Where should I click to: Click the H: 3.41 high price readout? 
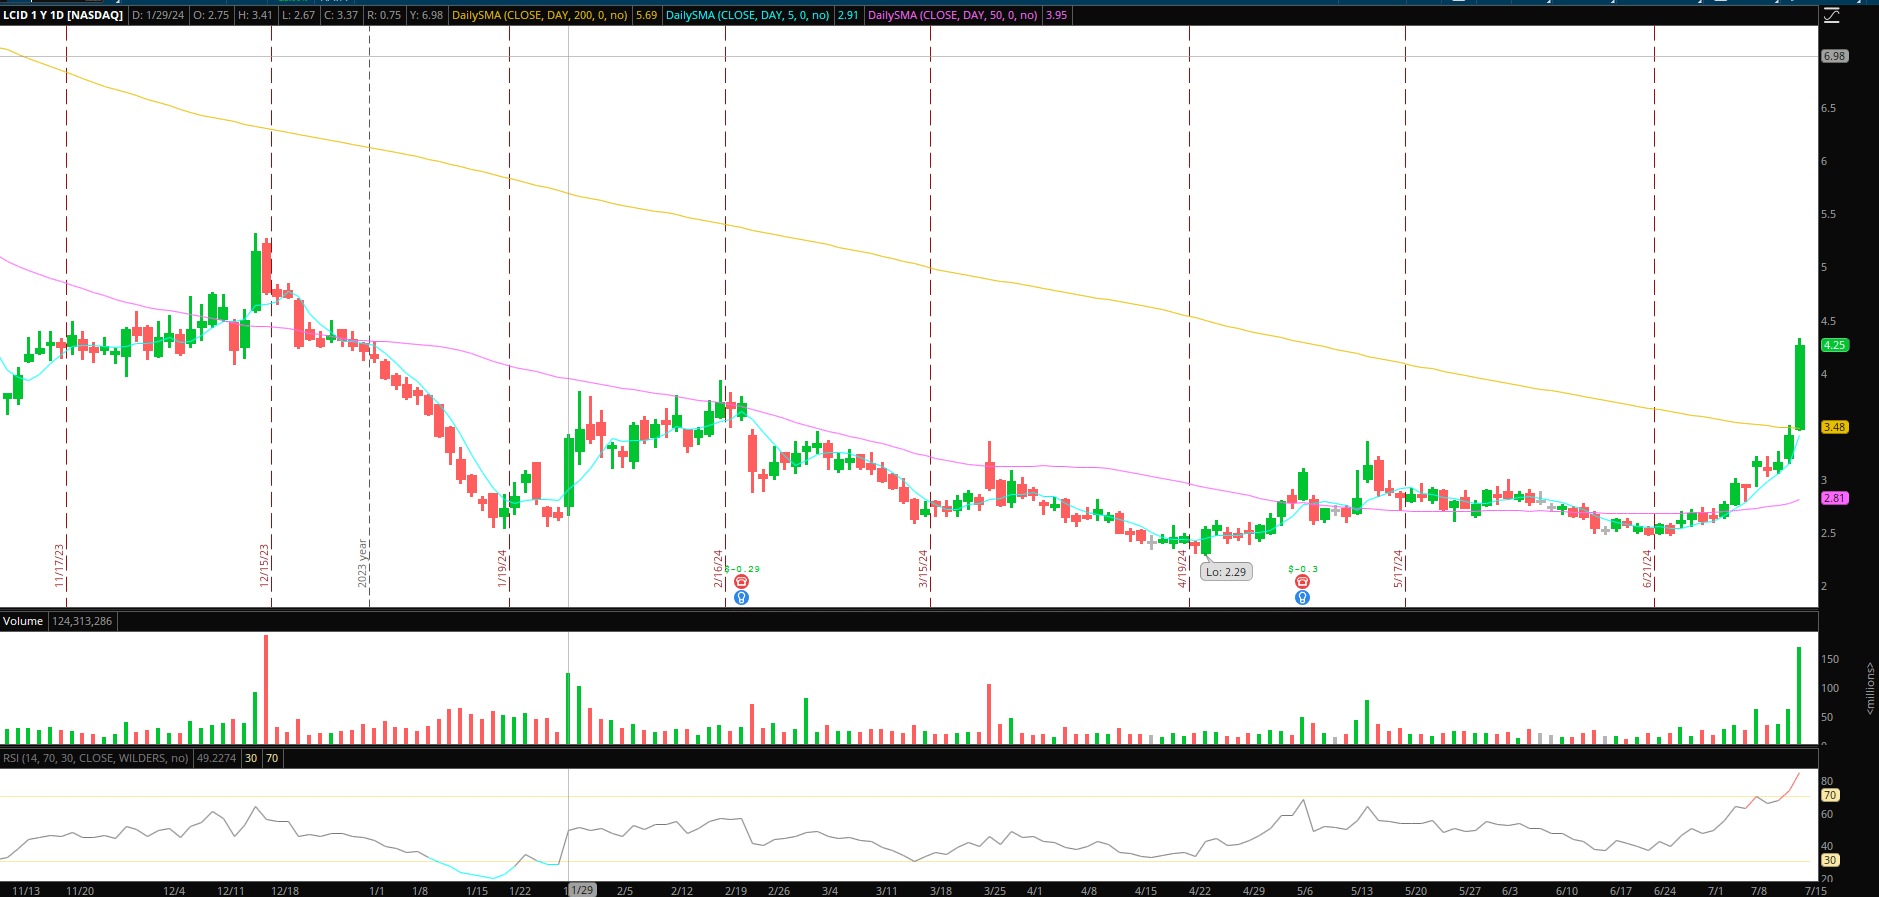pos(255,15)
